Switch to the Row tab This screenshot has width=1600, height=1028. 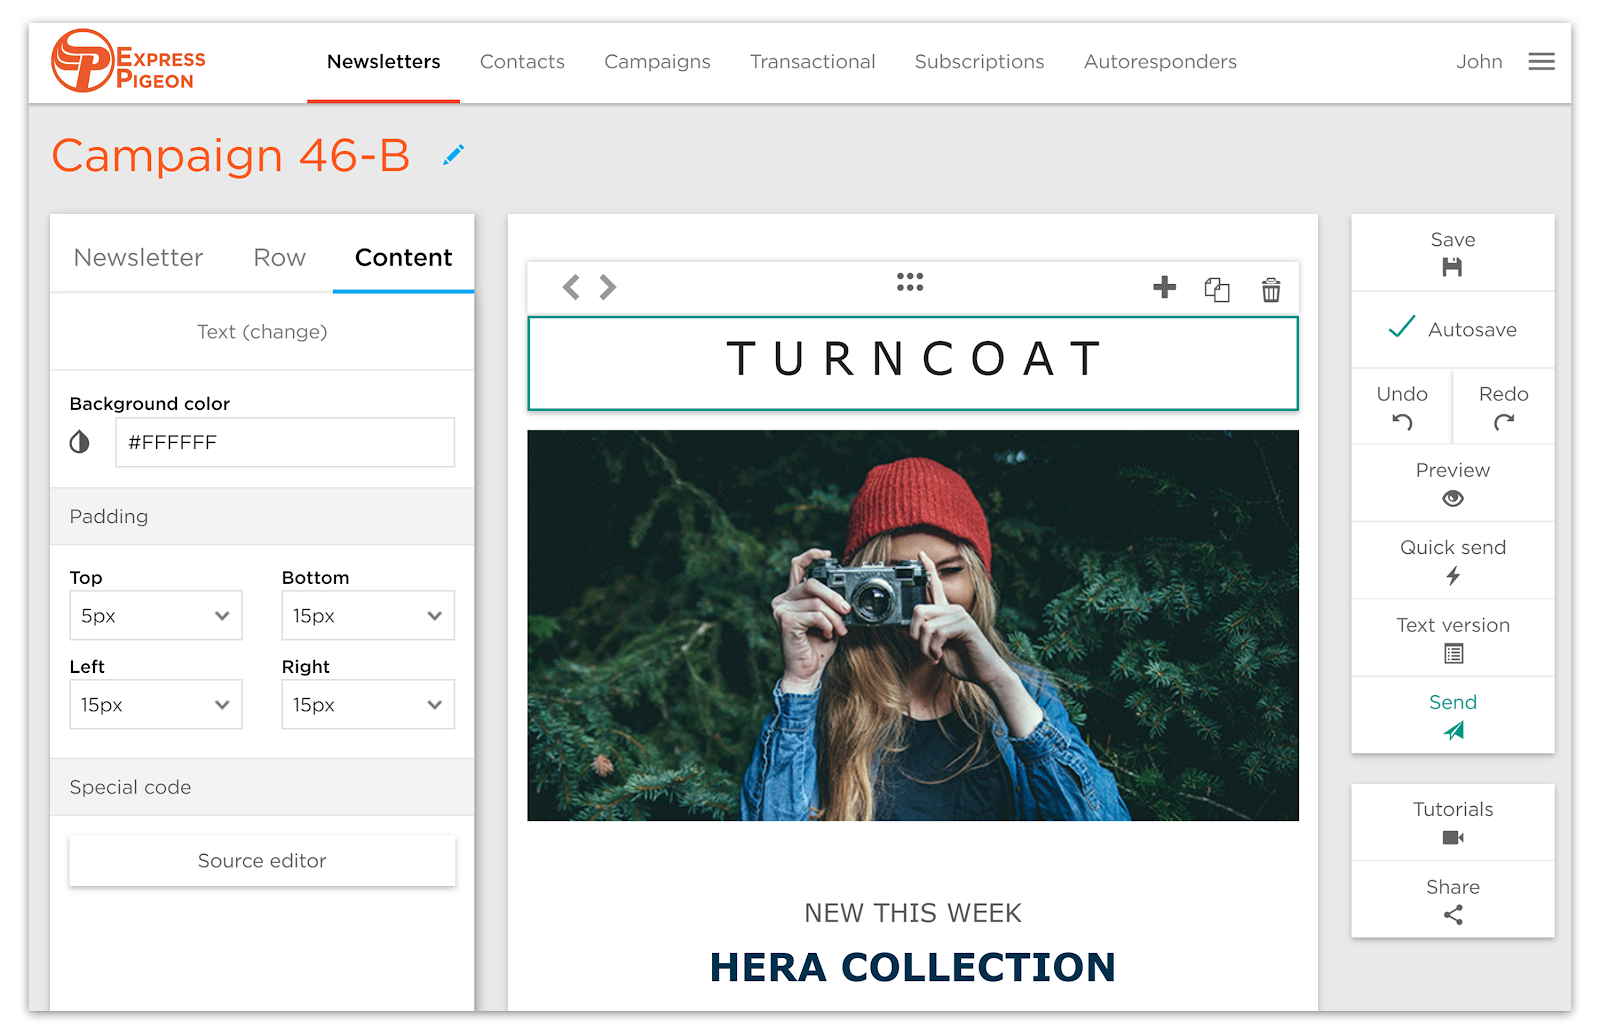(x=279, y=258)
